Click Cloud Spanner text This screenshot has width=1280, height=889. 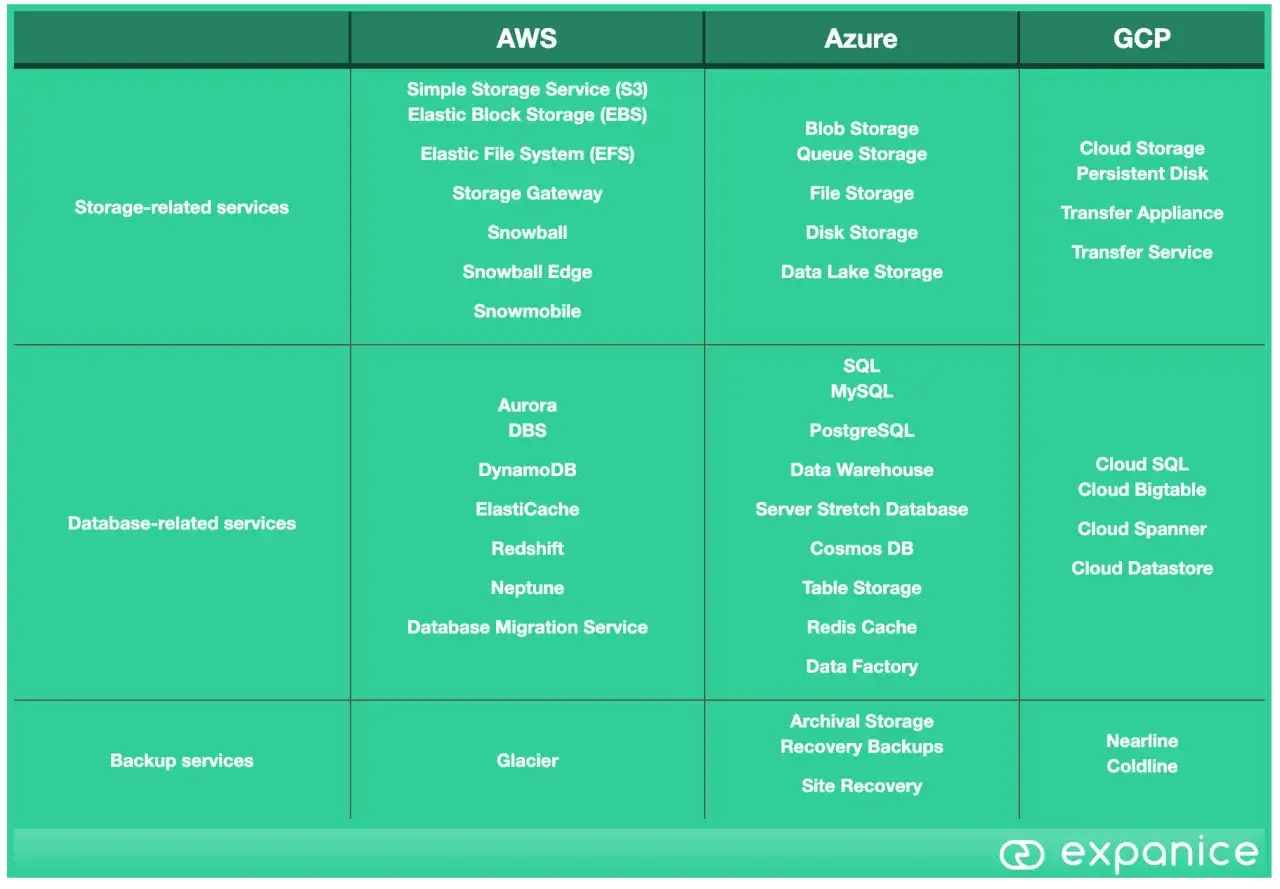[x=1142, y=529]
